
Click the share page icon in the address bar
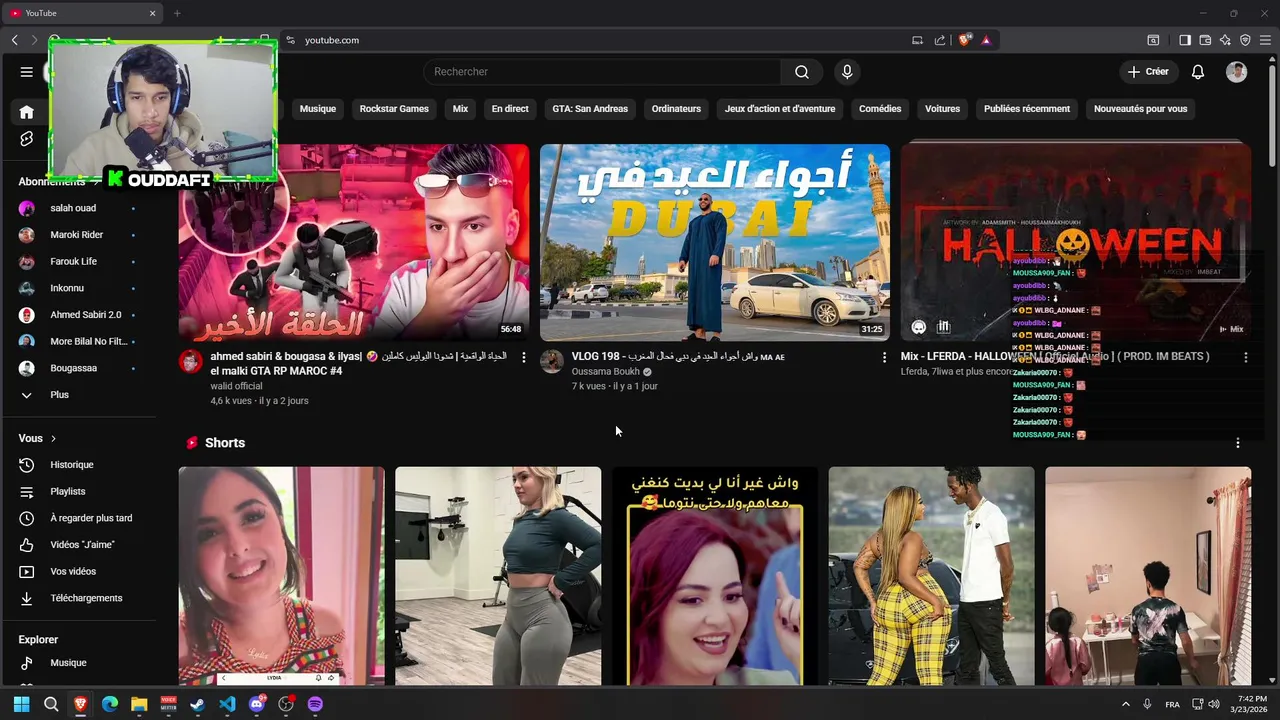pyautogui.click(x=940, y=40)
